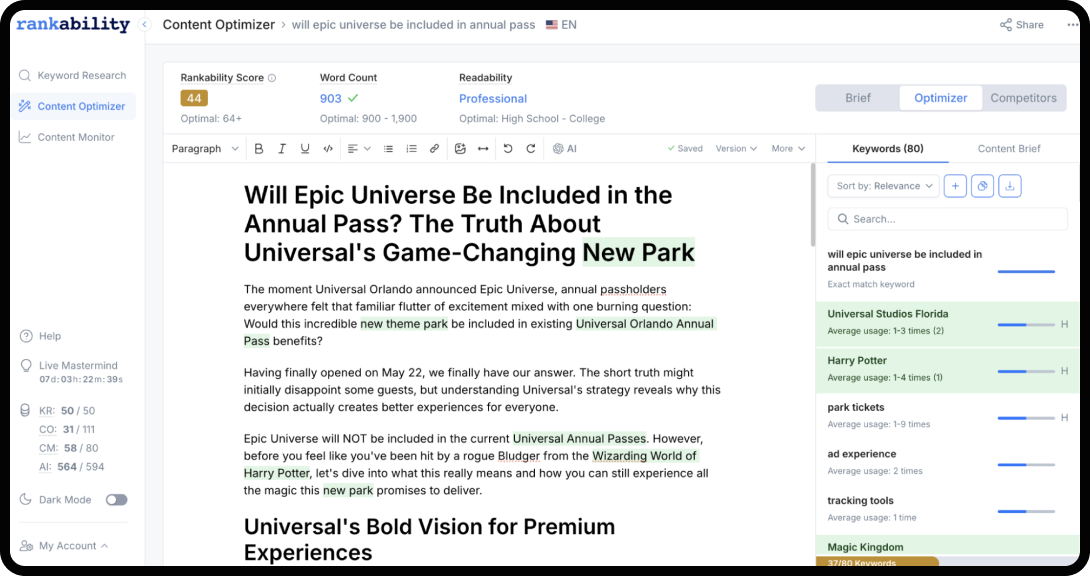Undo the last edit
Screen dimensions: 1090x576
507,149
